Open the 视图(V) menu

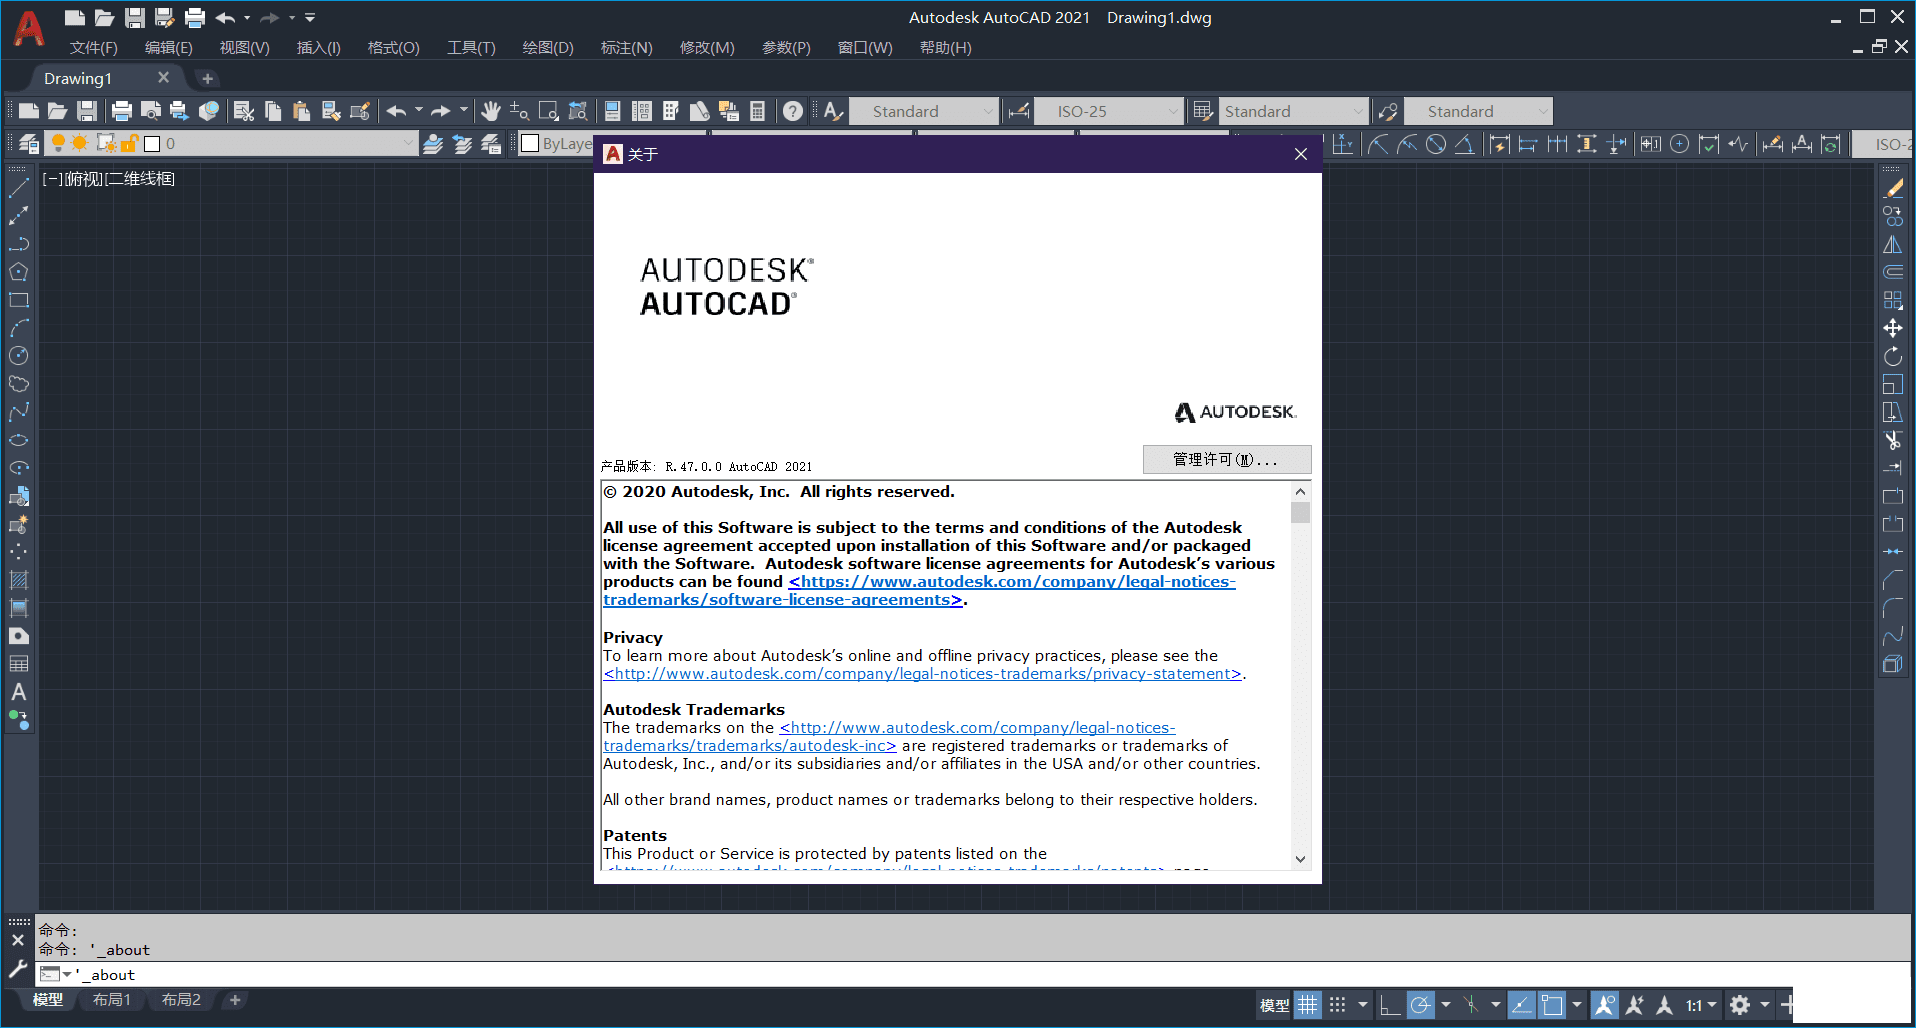244,47
